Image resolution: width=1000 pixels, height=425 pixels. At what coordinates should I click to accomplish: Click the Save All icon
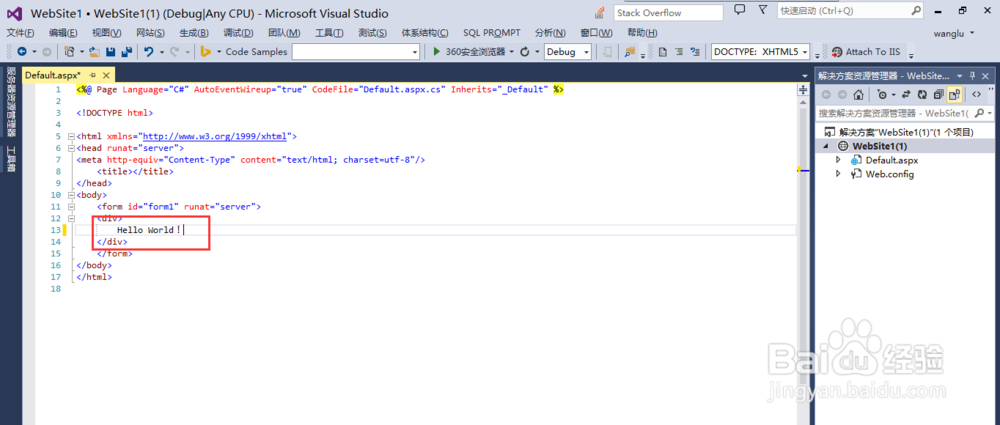tap(126, 52)
